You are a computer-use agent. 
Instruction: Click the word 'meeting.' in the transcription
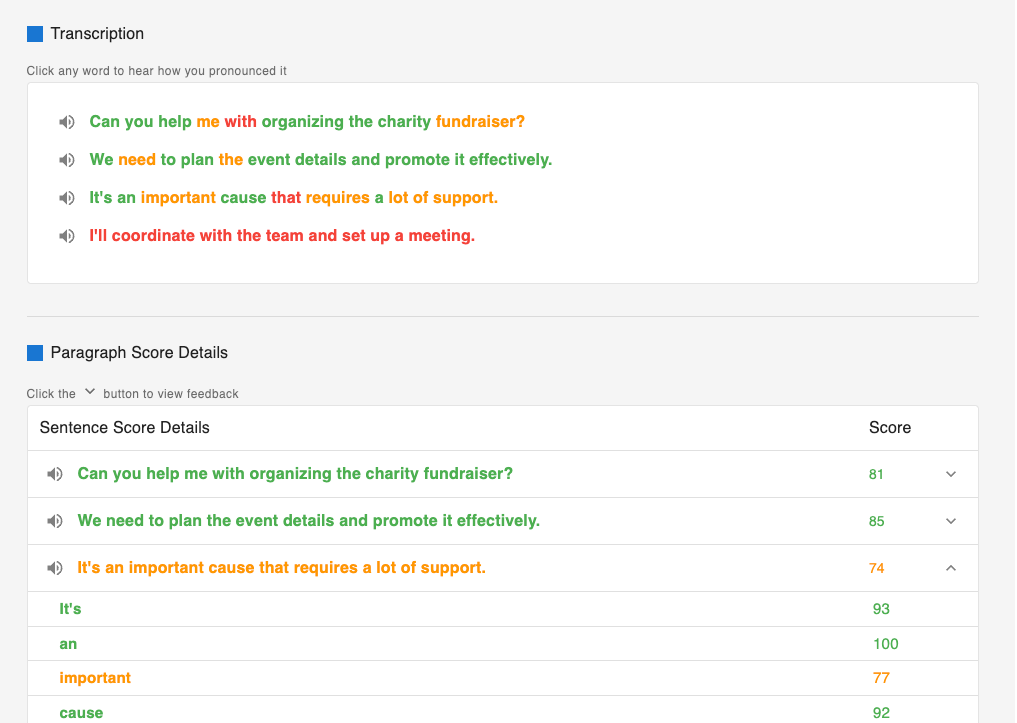coord(442,236)
